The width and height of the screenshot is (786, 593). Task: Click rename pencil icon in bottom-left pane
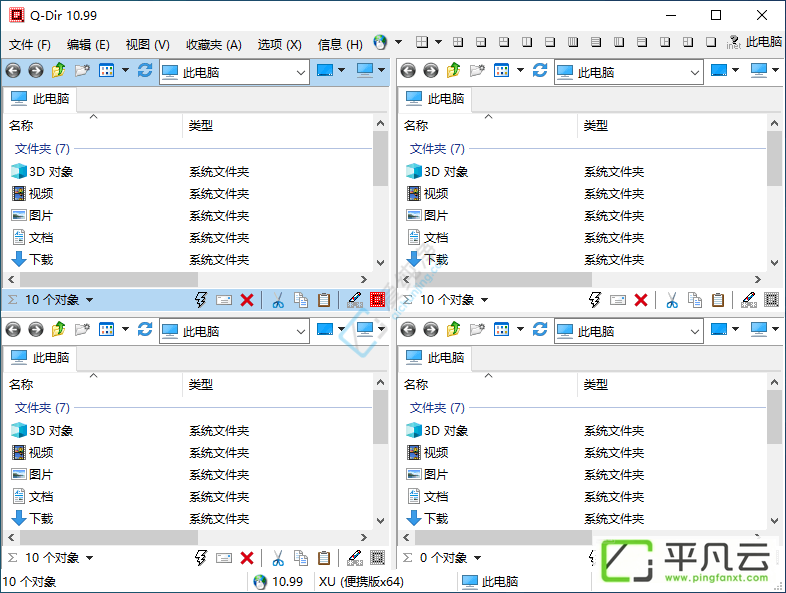(x=355, y=557)
